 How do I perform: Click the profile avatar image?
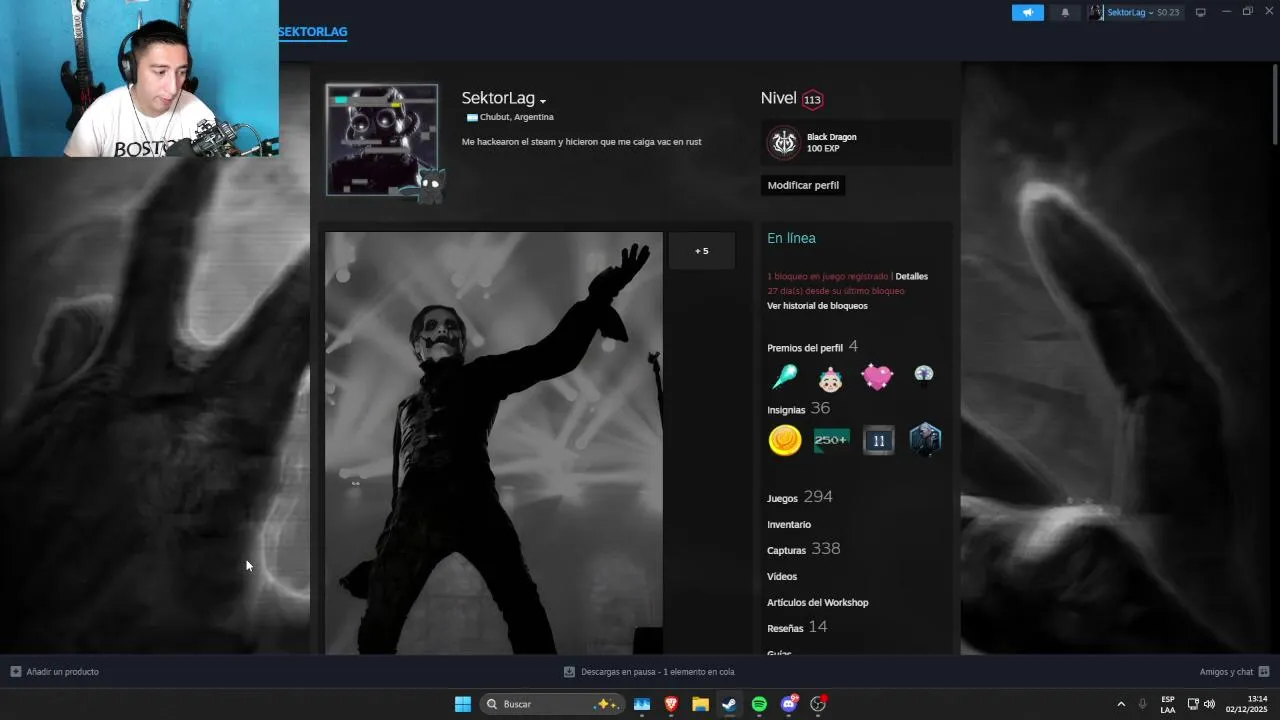click(382, 140)
